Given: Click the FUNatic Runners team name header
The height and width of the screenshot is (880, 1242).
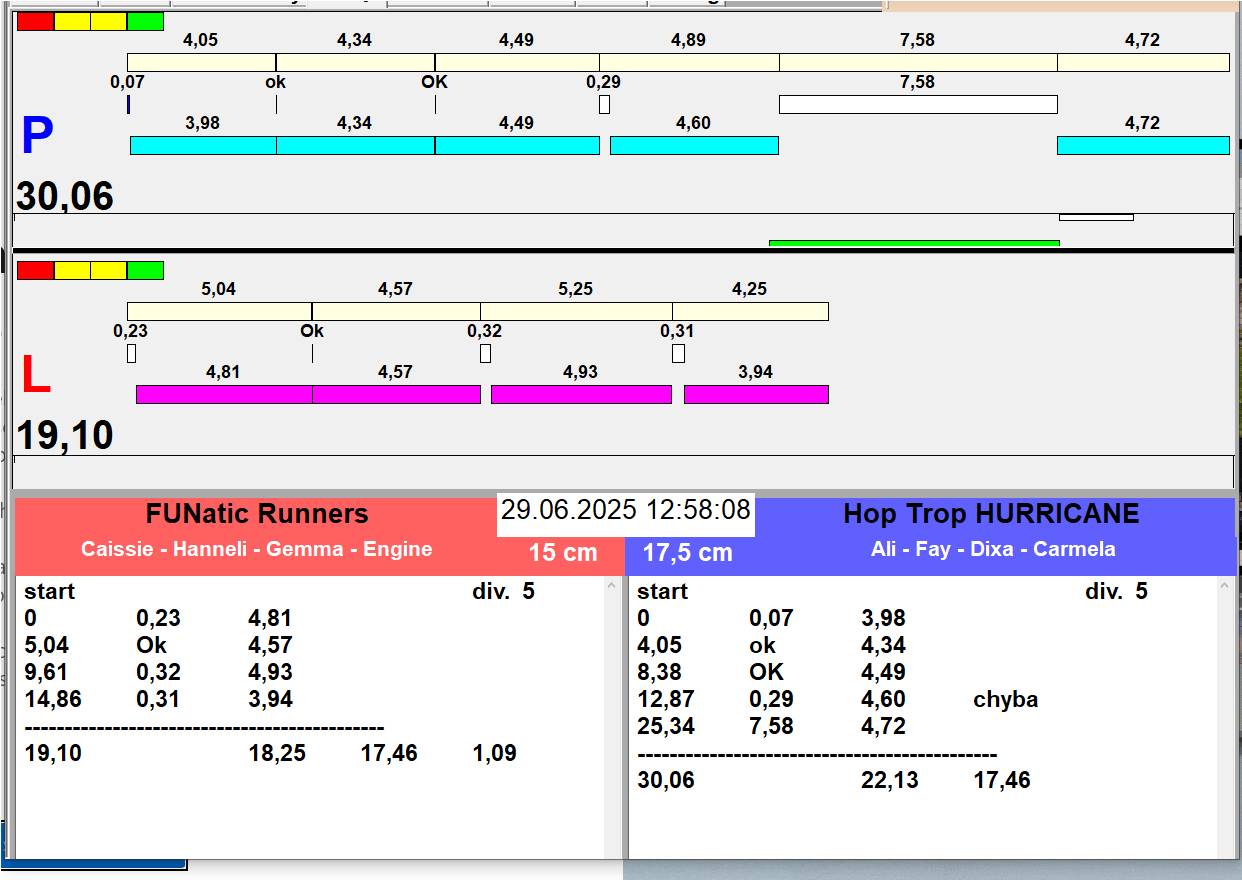Looking at the screenshot, I should click(257, 514).
